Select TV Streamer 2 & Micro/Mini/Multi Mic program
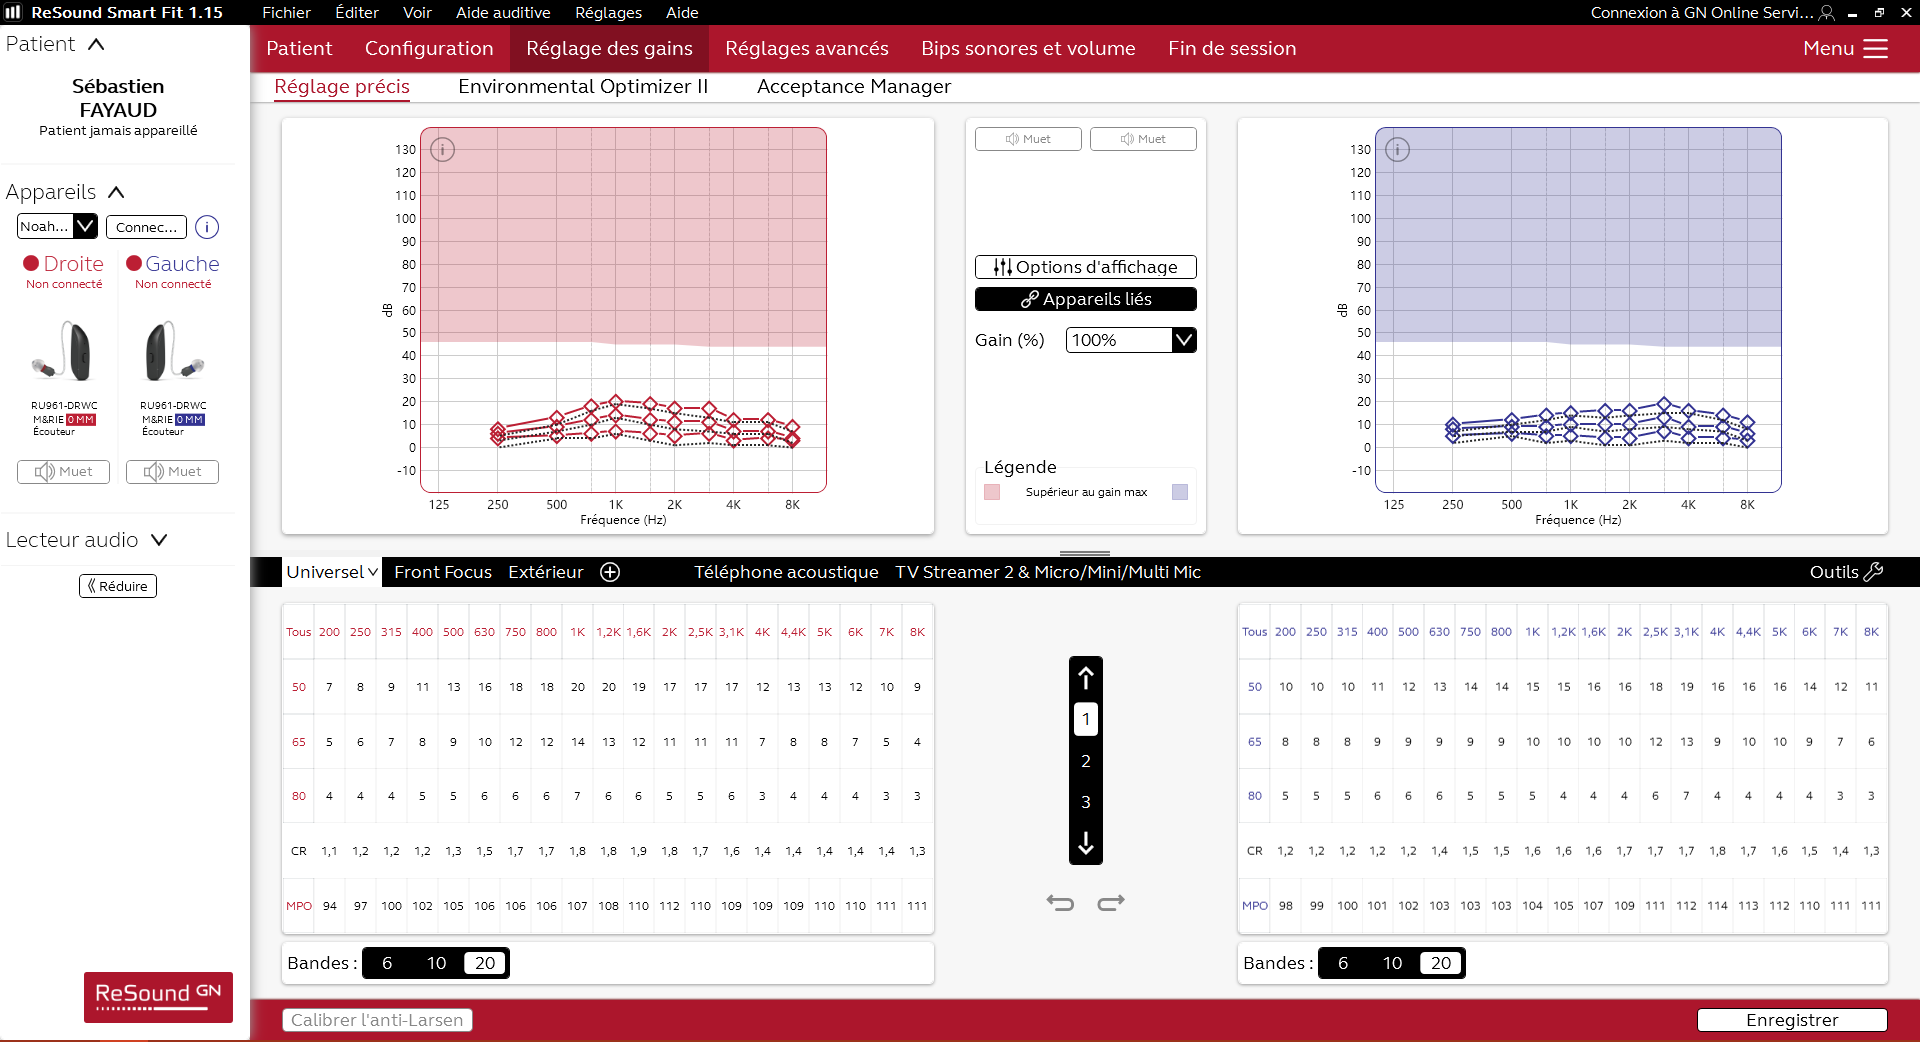Screen dimensions: 1920x1042 (x=1048, y=572)
